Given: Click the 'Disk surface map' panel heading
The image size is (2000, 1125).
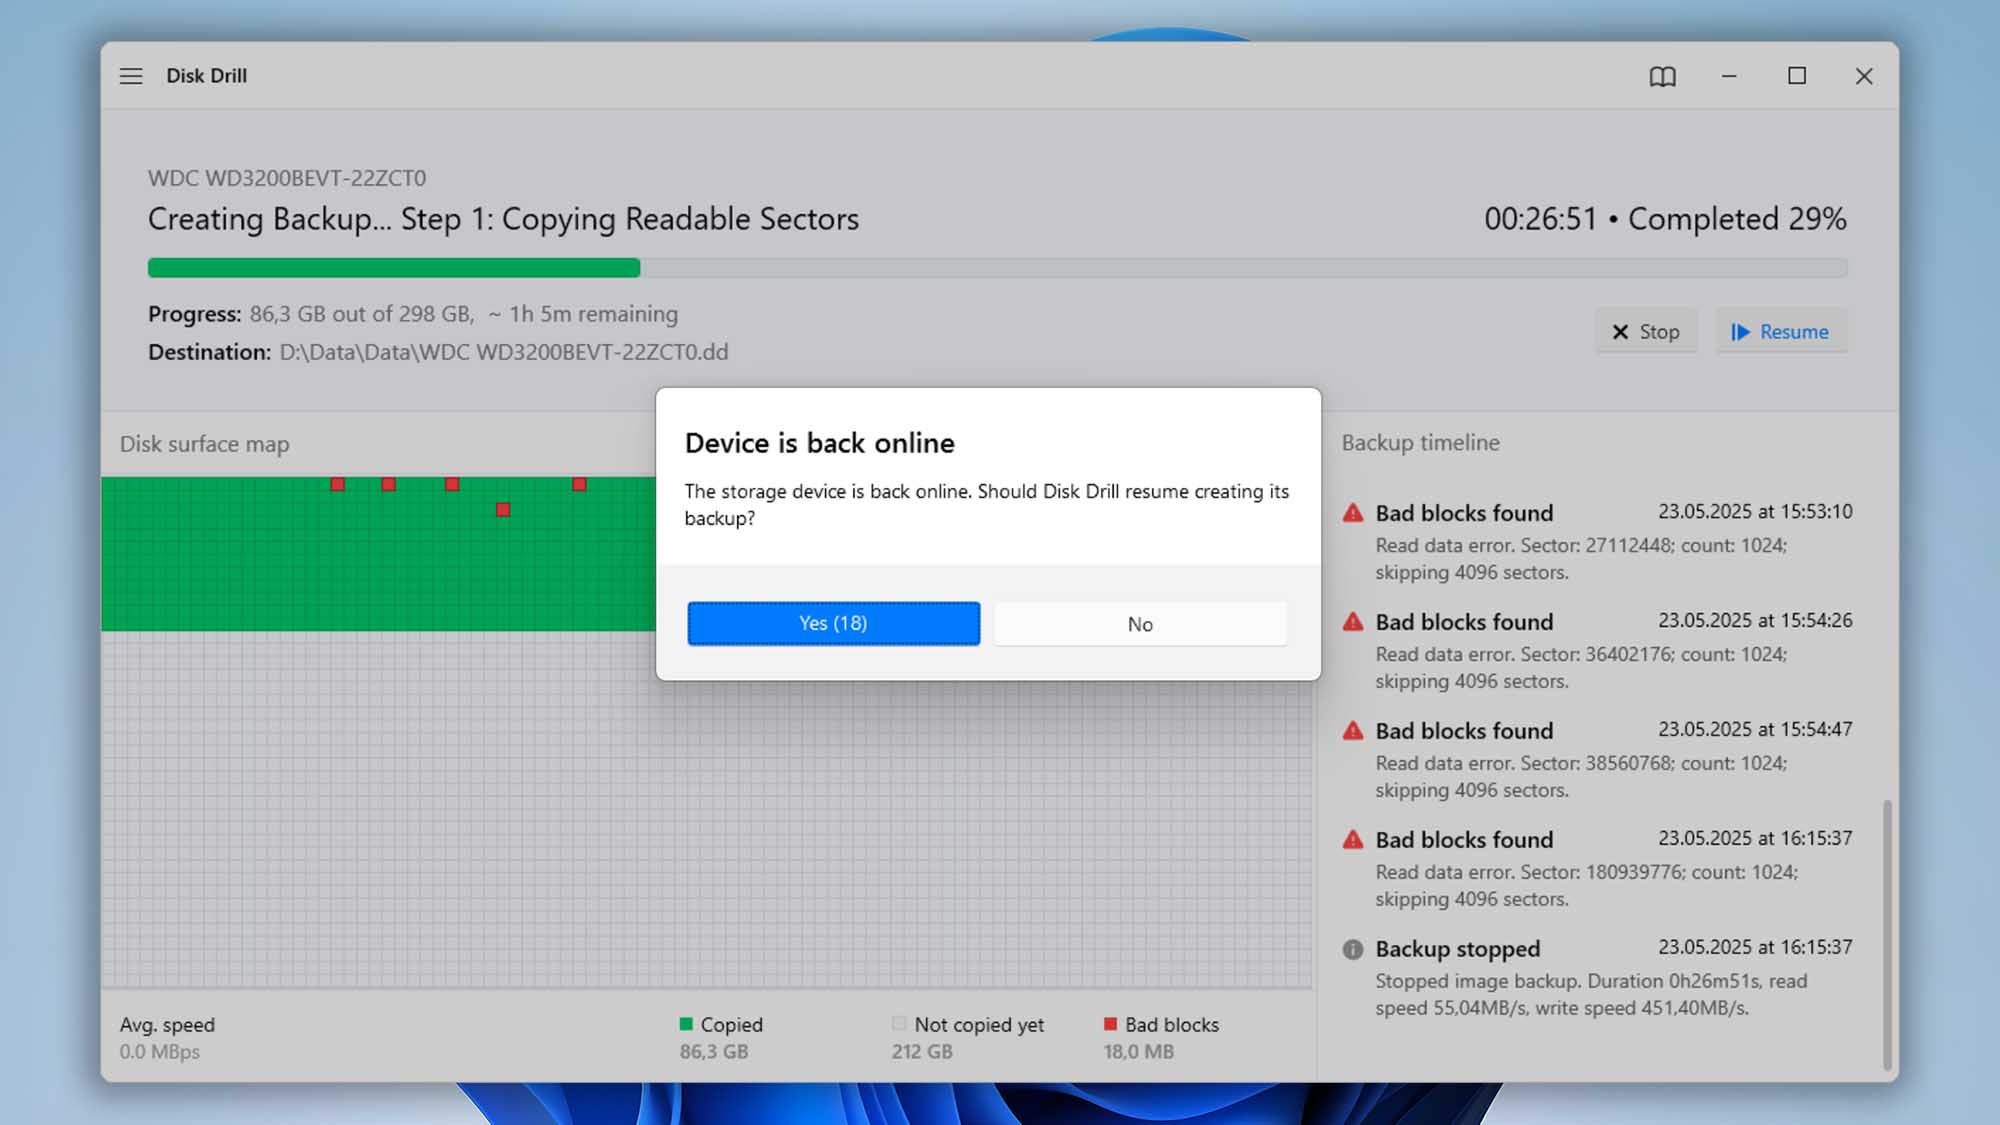Looking at the screenshot, I should pyautogui.click(x=205, y=444).
